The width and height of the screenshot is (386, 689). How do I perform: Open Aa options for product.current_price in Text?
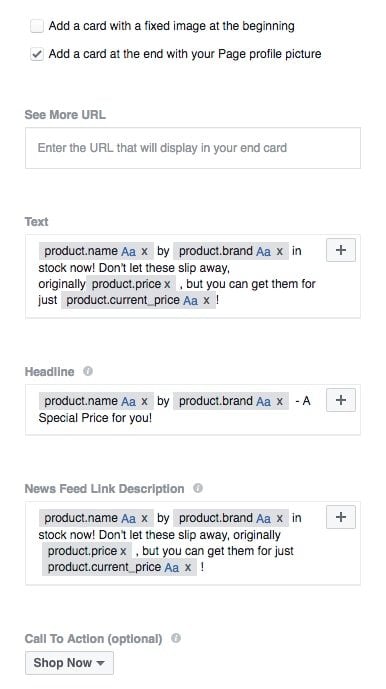pyautogui.click(x=190, y=301)
